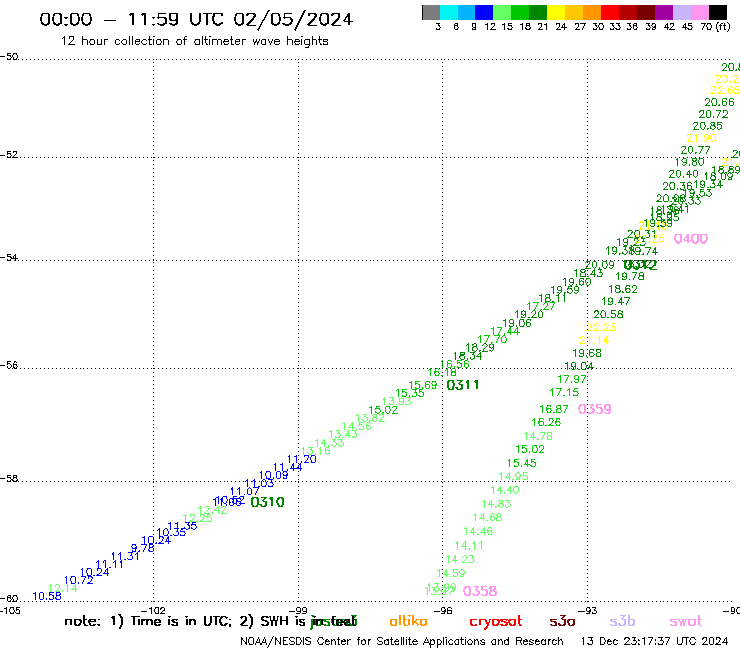The width and height of the screenshot is (740, 650).
Task: Select the pink 0400 swot time marker
Action: 691,239
